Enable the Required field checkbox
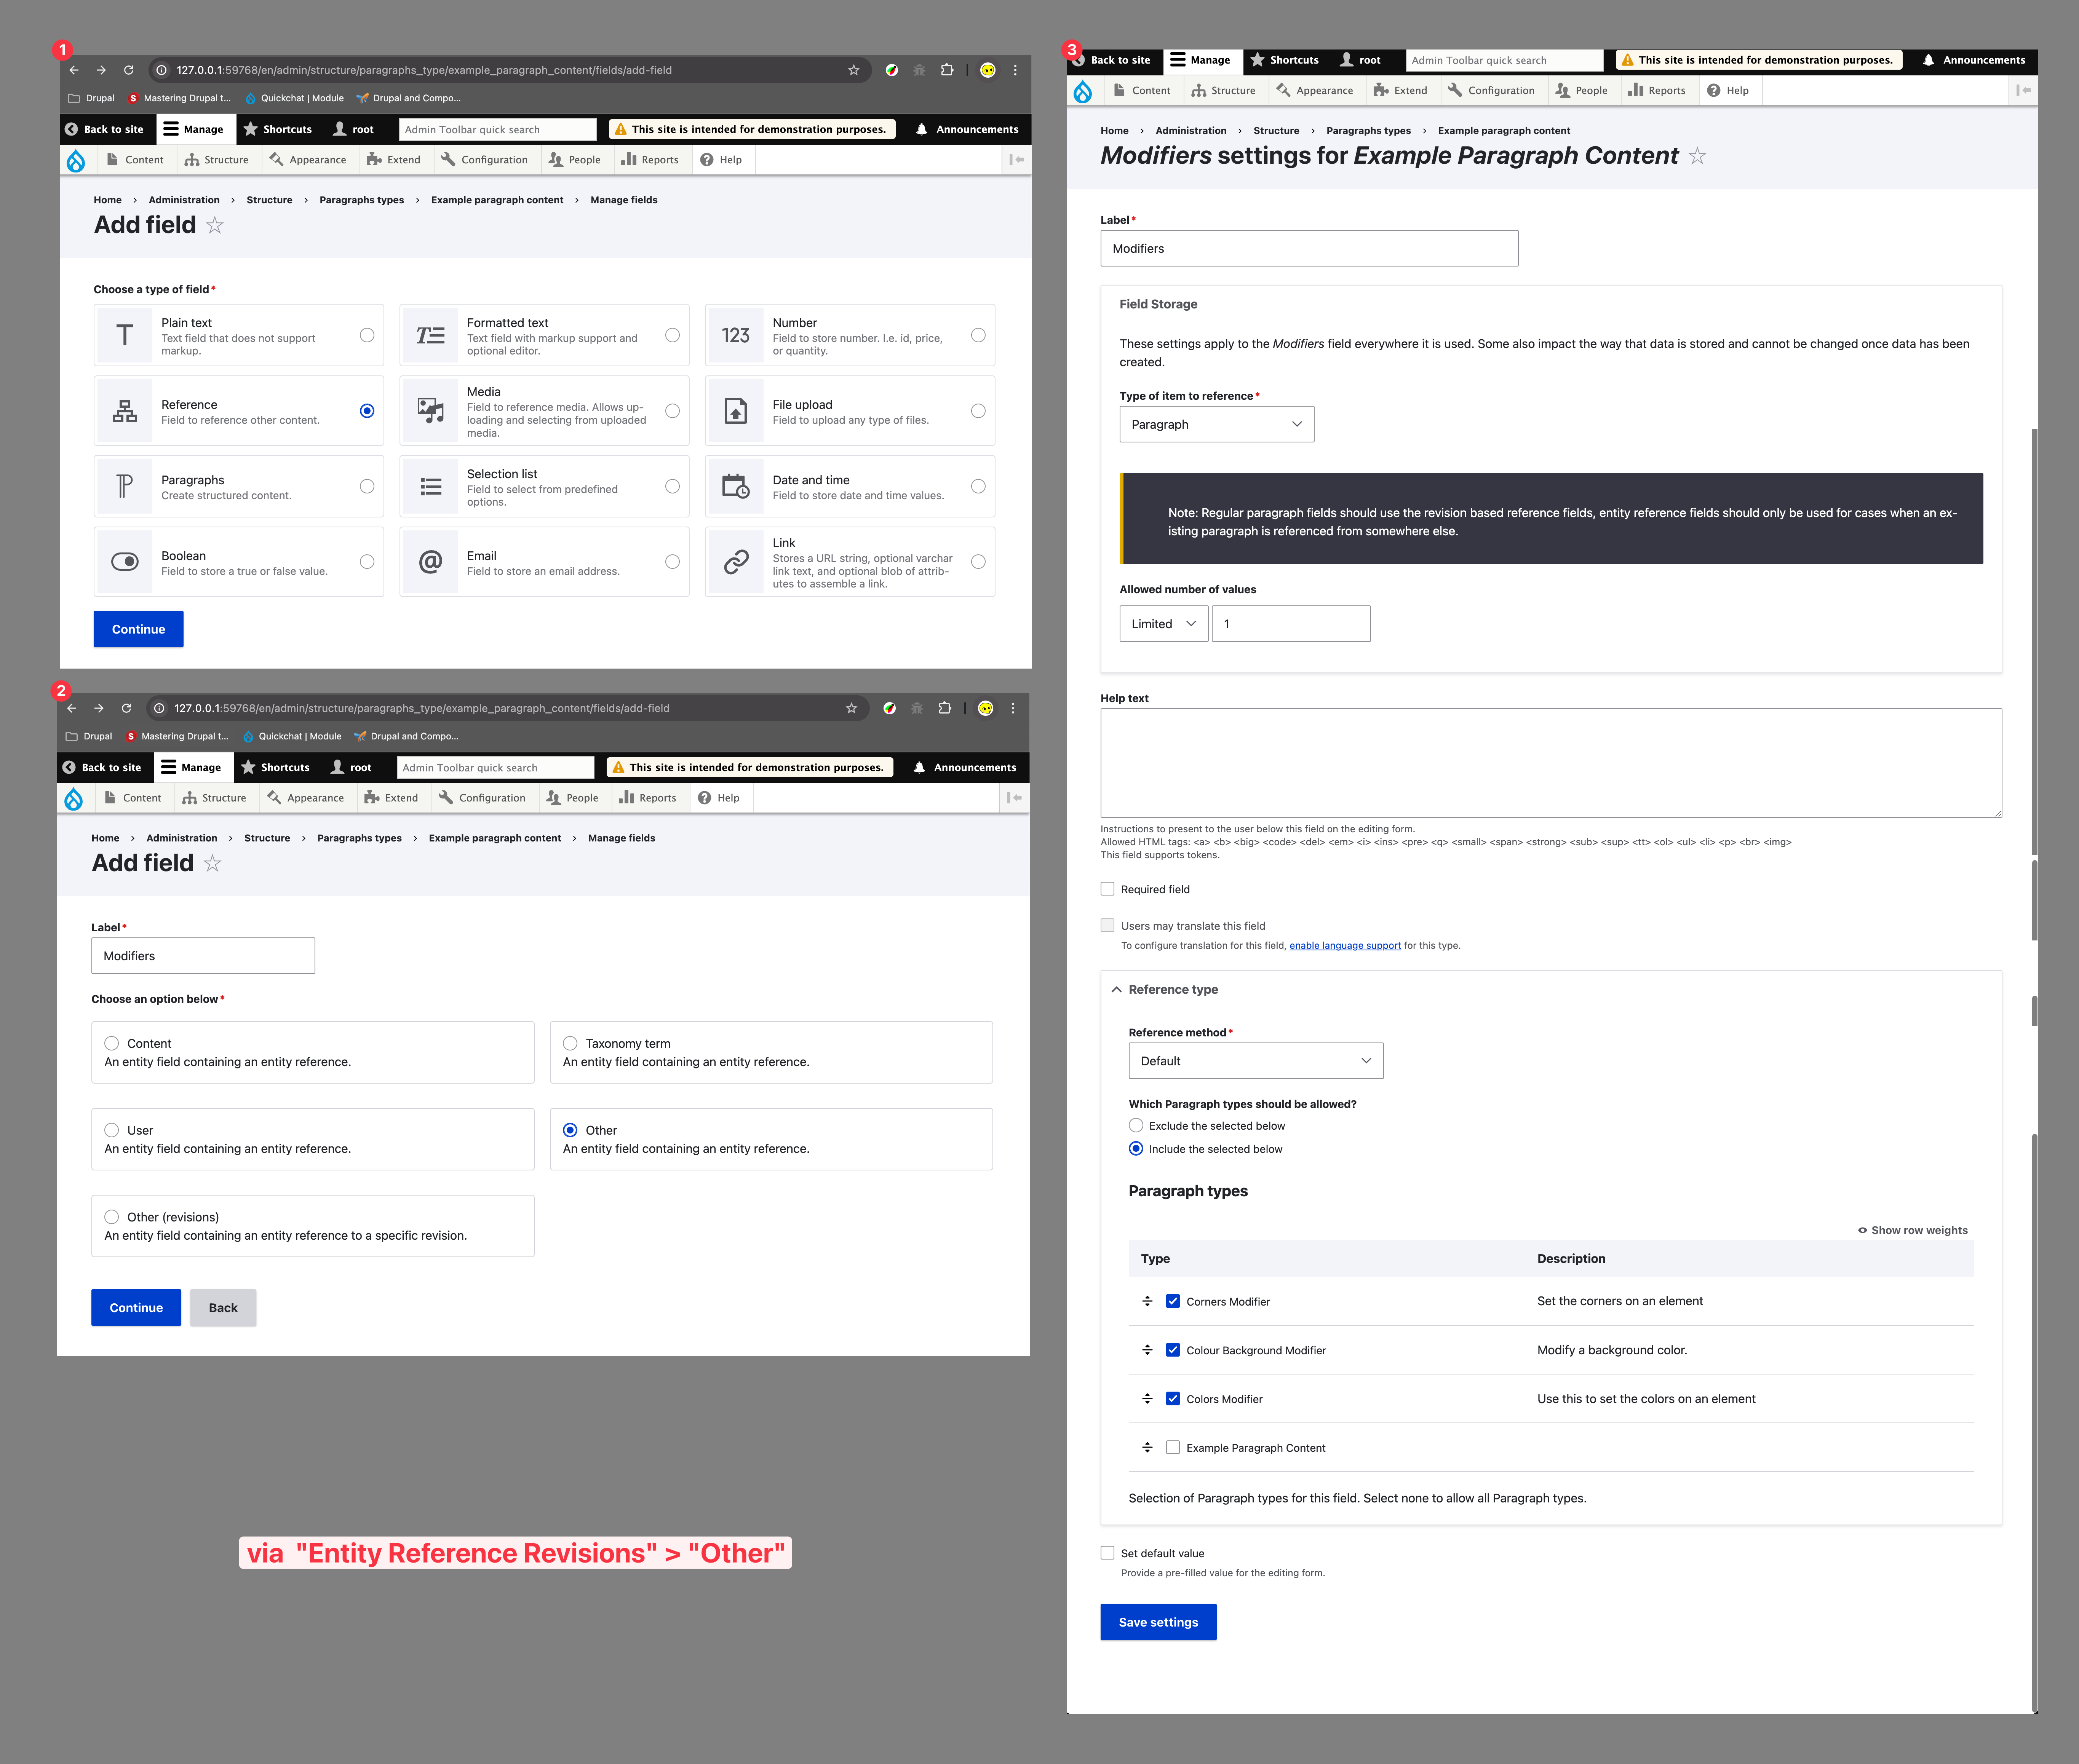This screenshot has width=2079, height=1764. click(1107, 889)
